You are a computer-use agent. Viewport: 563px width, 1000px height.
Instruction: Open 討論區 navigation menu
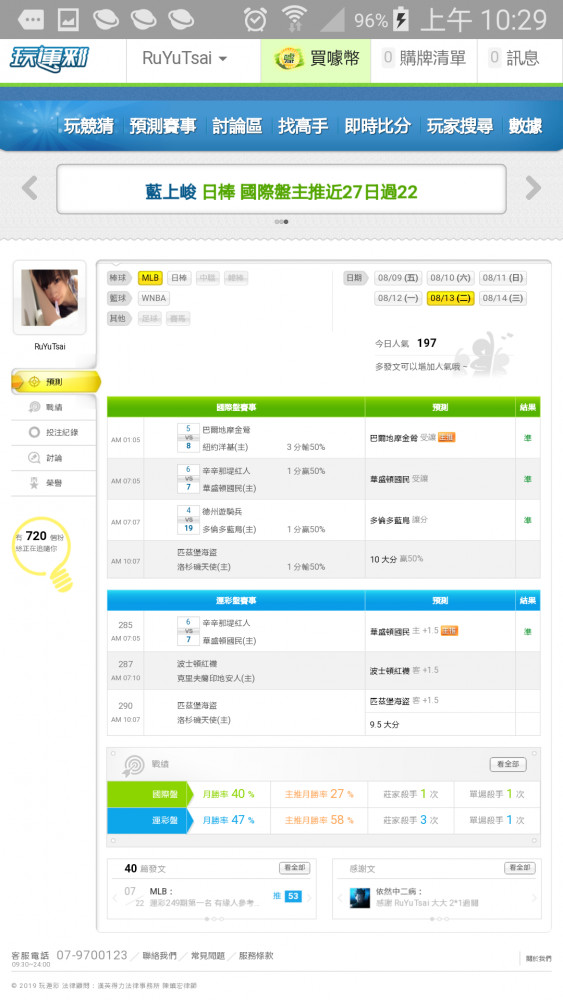click(x=237, y=126)
